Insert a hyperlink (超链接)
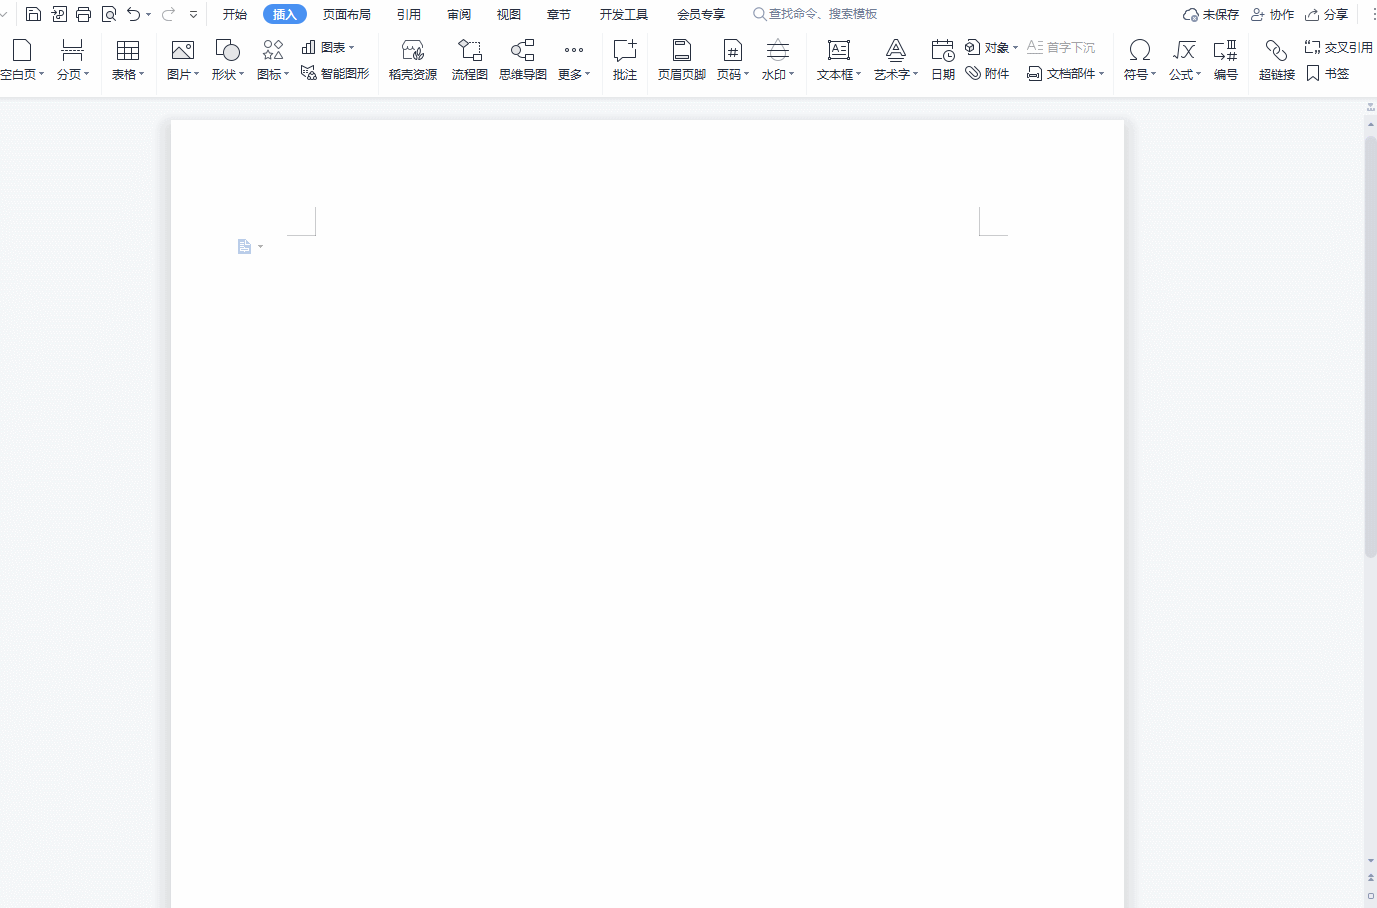 pyautogui.click(x=1277, y=60)
